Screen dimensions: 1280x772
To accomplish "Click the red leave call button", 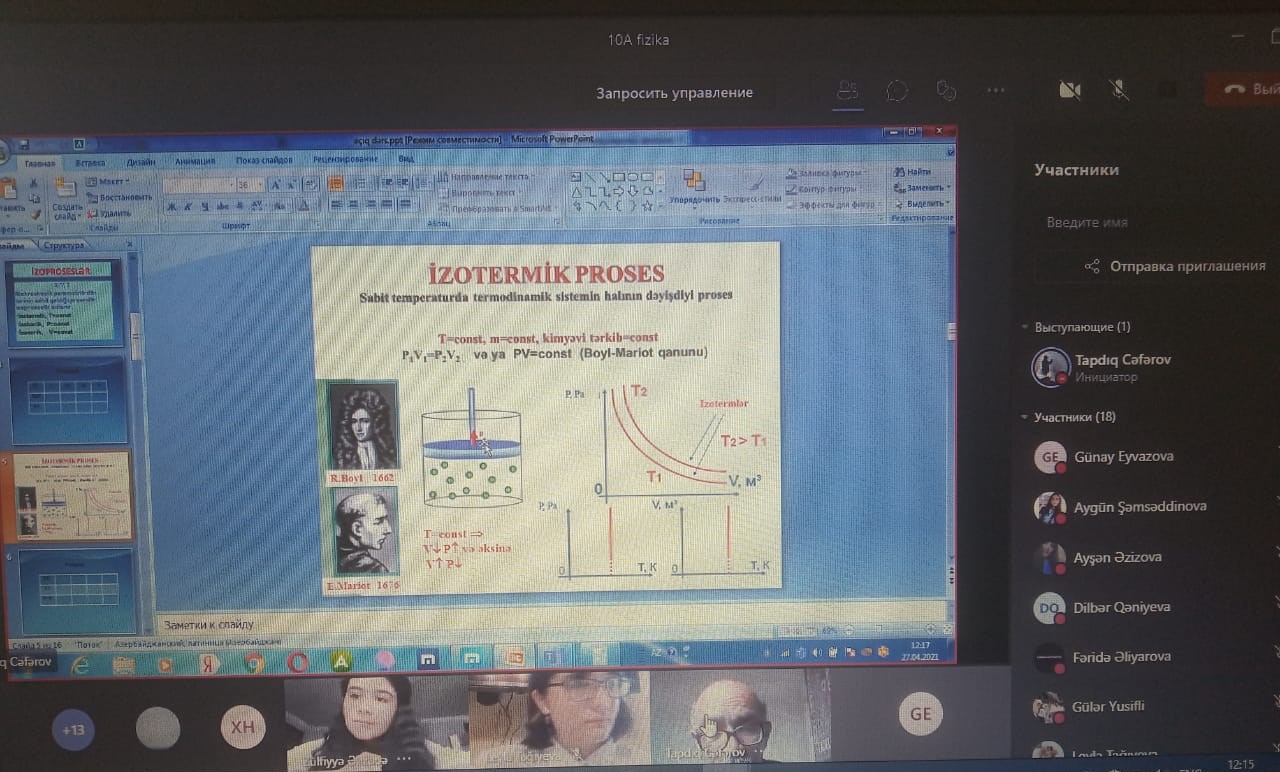I will tap(1244, 90).
